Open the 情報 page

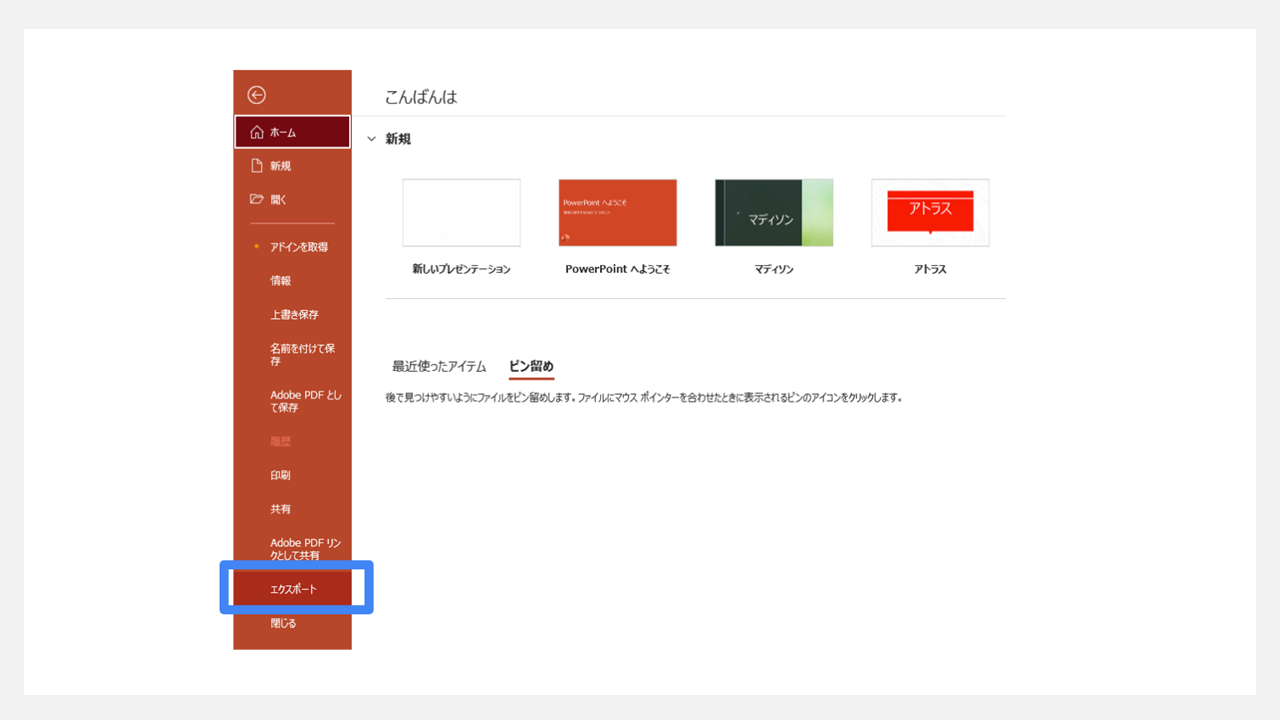tap(292, 281)
